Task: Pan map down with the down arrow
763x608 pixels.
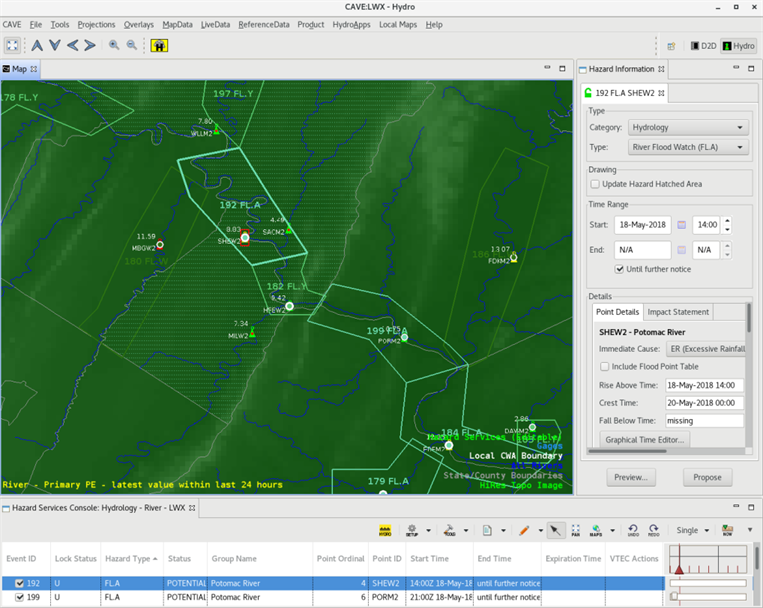Action: 55,46
